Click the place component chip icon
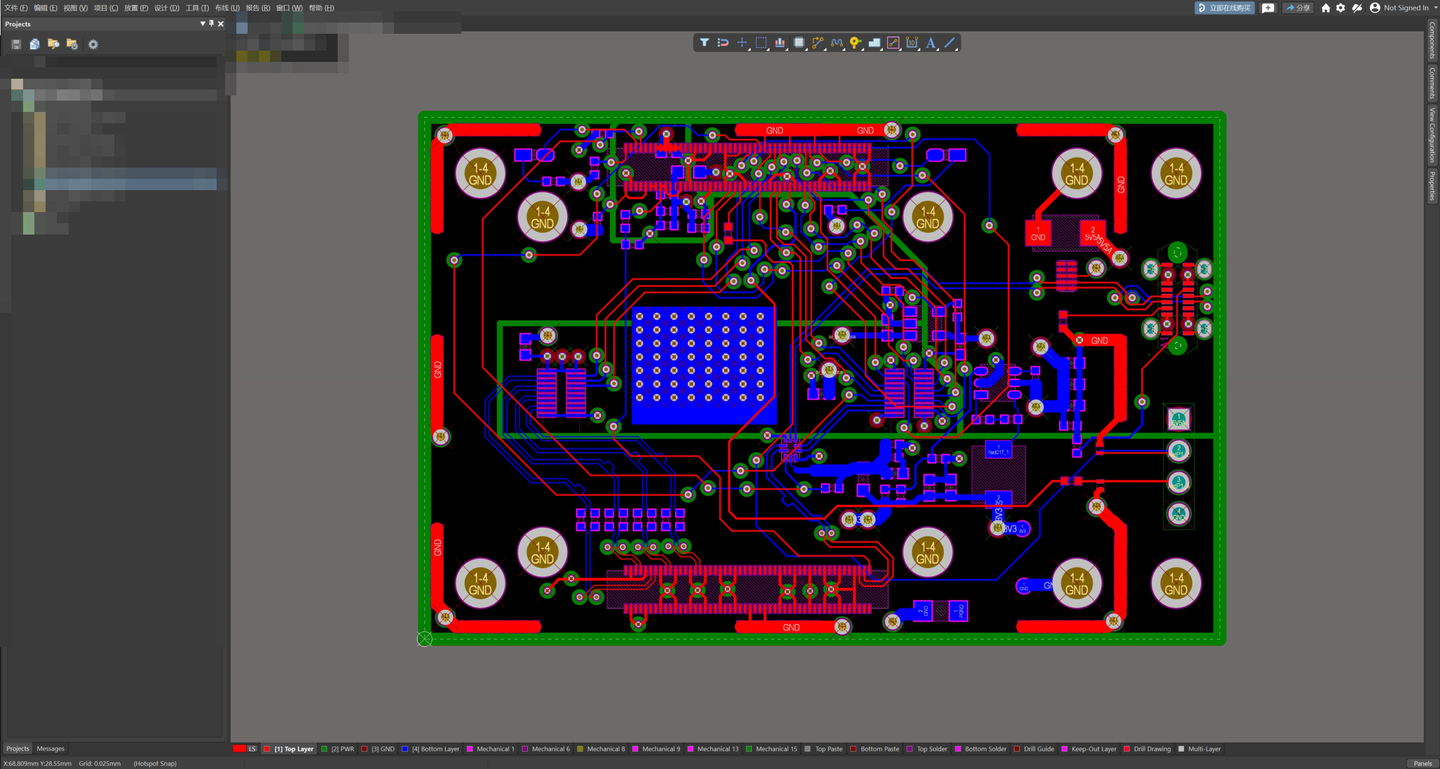Screen dimensions: 1440x769 (x=799, y=43)
